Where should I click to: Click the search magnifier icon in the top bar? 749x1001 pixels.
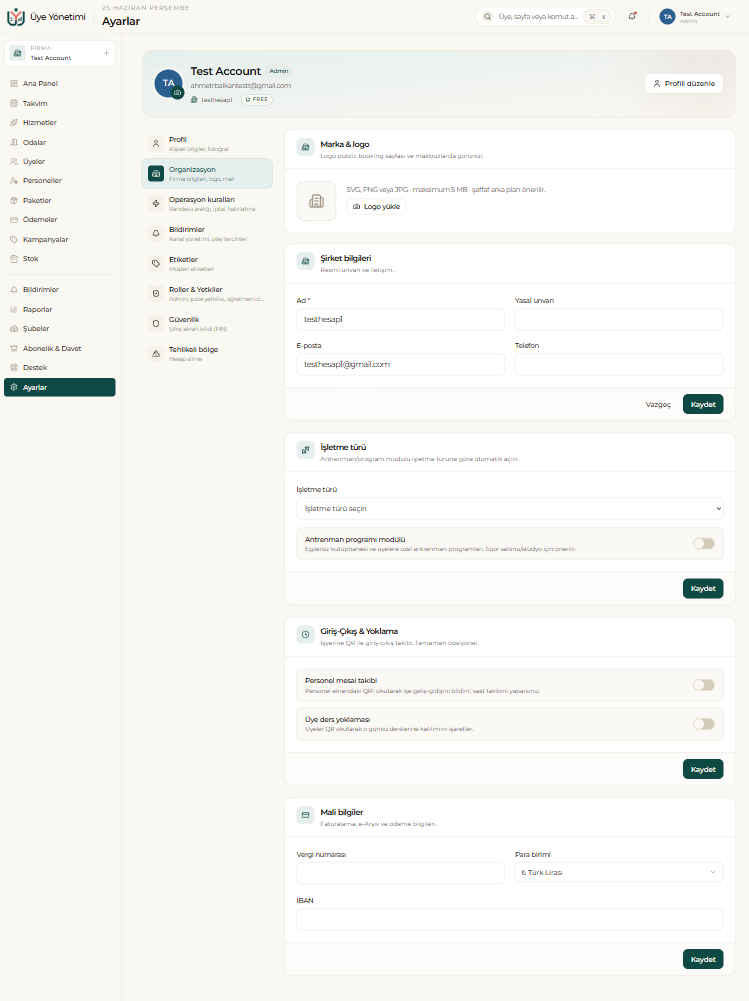(487, 17)
